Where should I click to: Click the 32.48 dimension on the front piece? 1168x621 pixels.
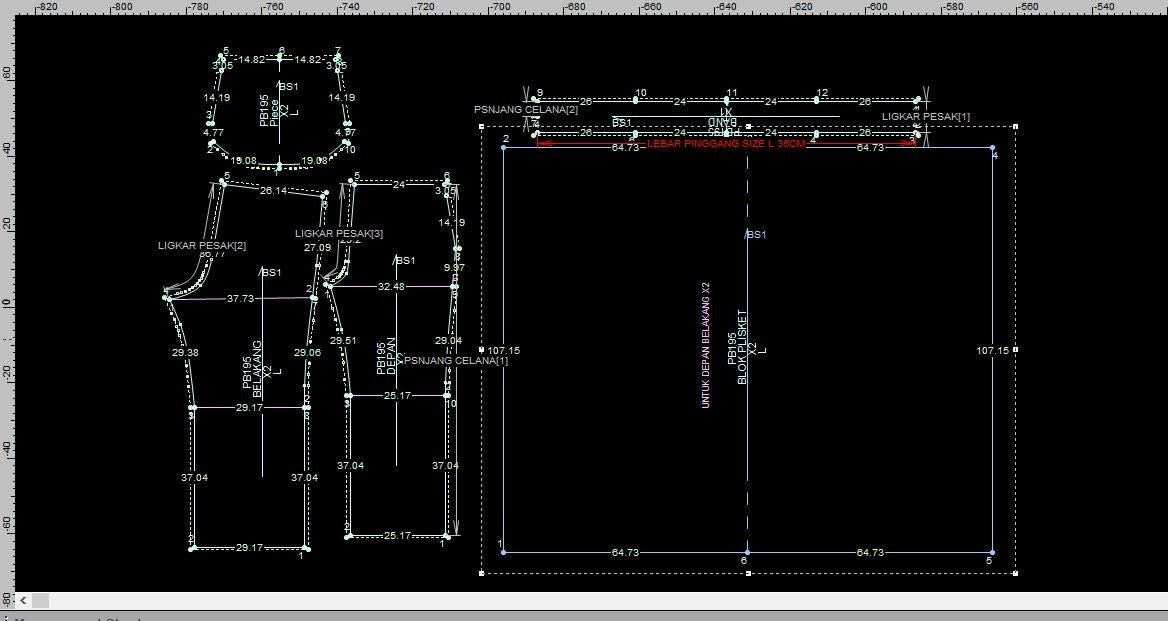click(391, 287)
